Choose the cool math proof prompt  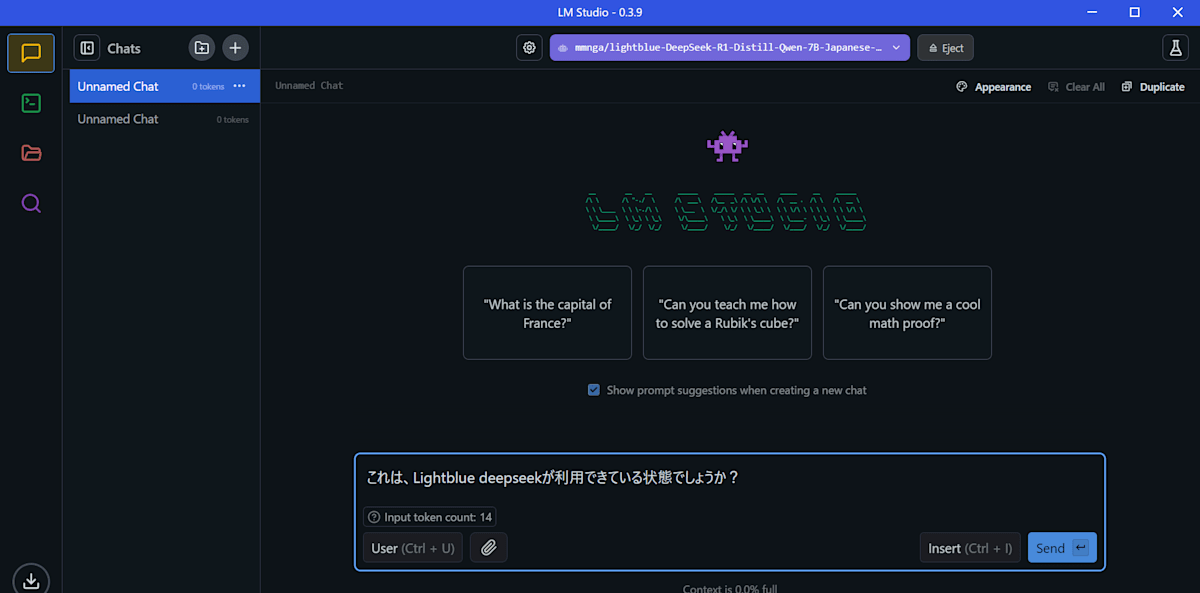pyautogui.click(x=907, y=313)
